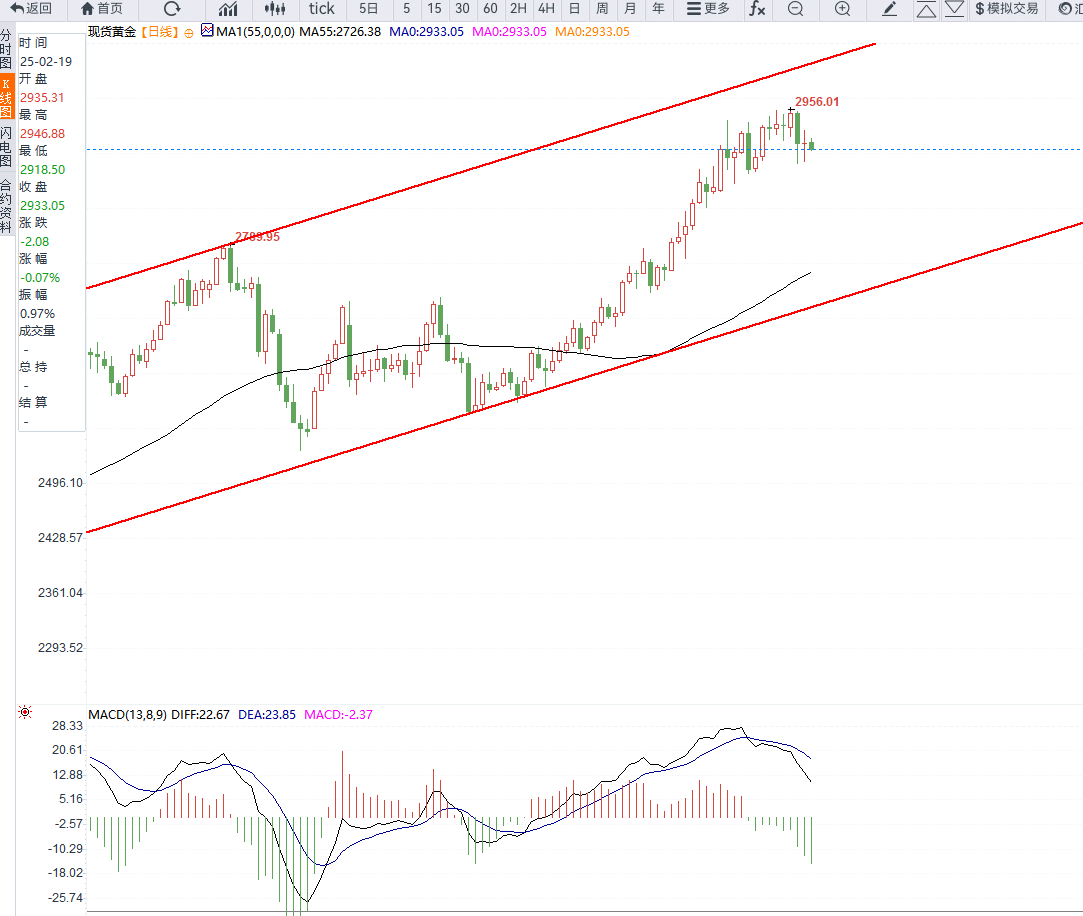1083x916 pixels.
Task: Open 模拟交易 simulated trading
Action: tap(1007, 9)
